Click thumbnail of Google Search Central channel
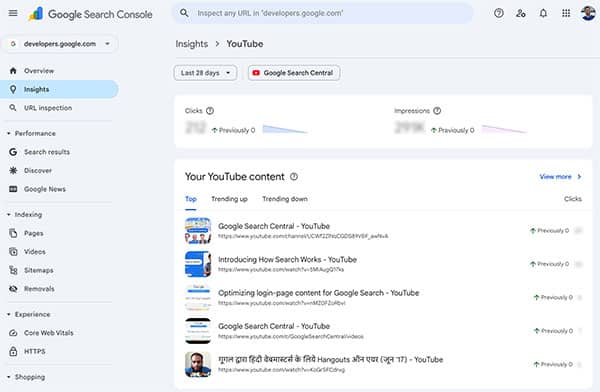This screenshot has height=392, width=600. pyautogui.click(x=198, y=230)
